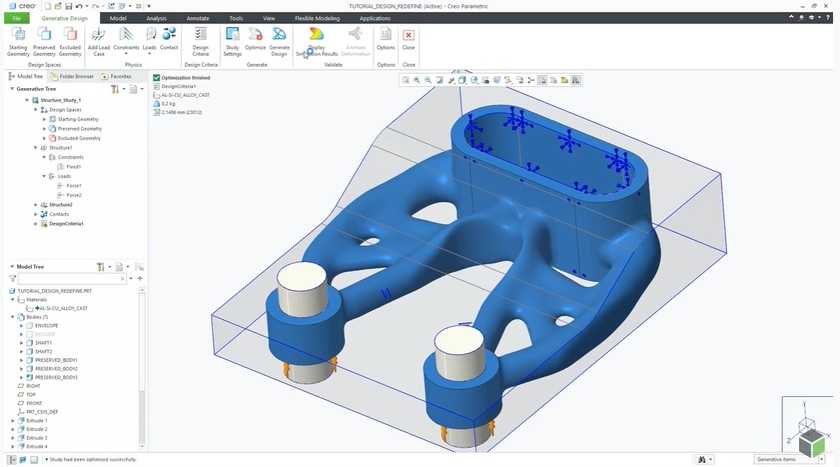Viewport: 840px width, 467px height.
Task: Collapse the Structure_Study_1 tree node
Action: 28,100
